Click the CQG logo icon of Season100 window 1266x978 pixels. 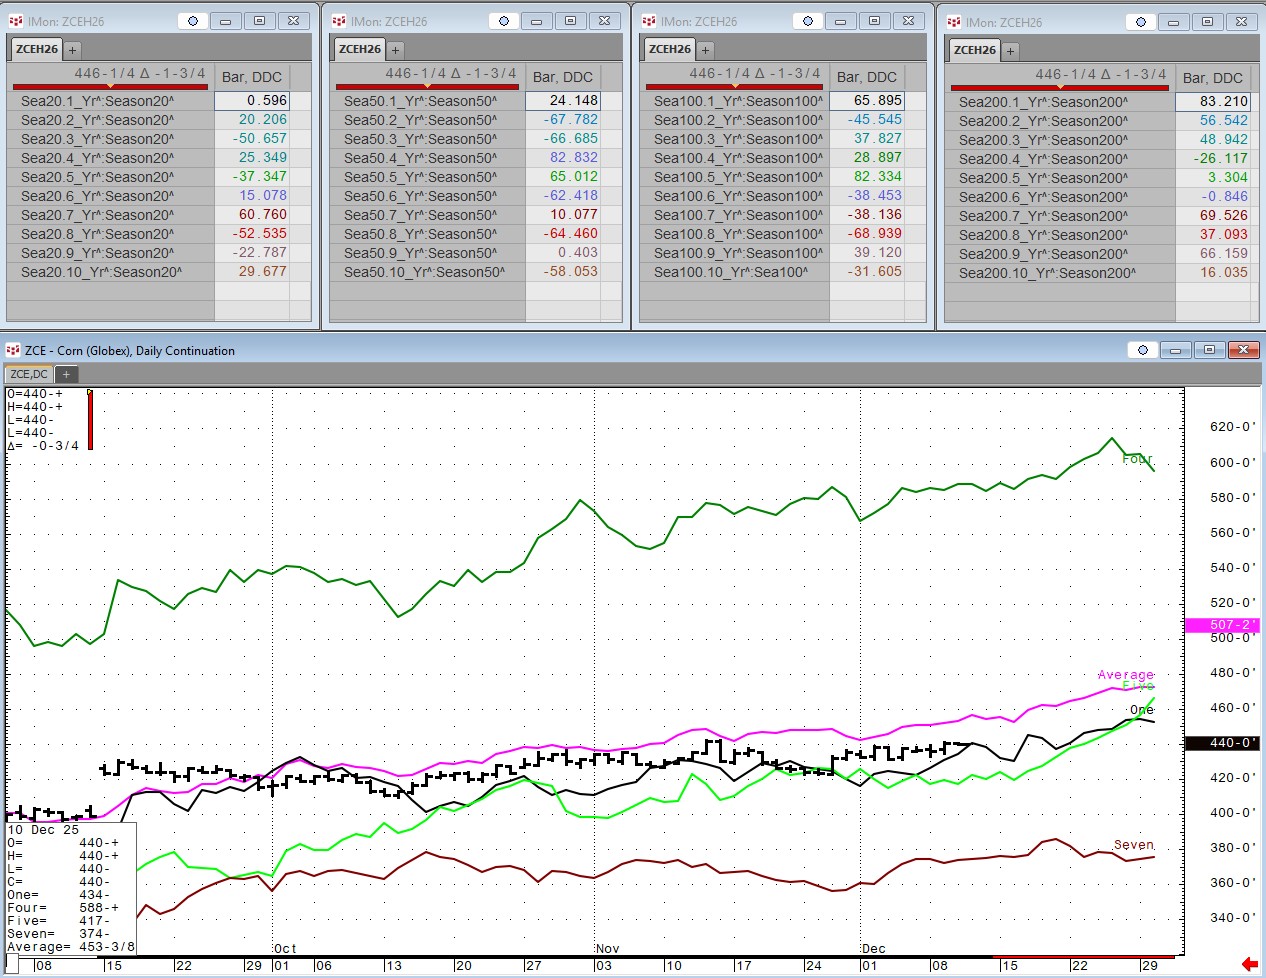[x=649, y=21]
